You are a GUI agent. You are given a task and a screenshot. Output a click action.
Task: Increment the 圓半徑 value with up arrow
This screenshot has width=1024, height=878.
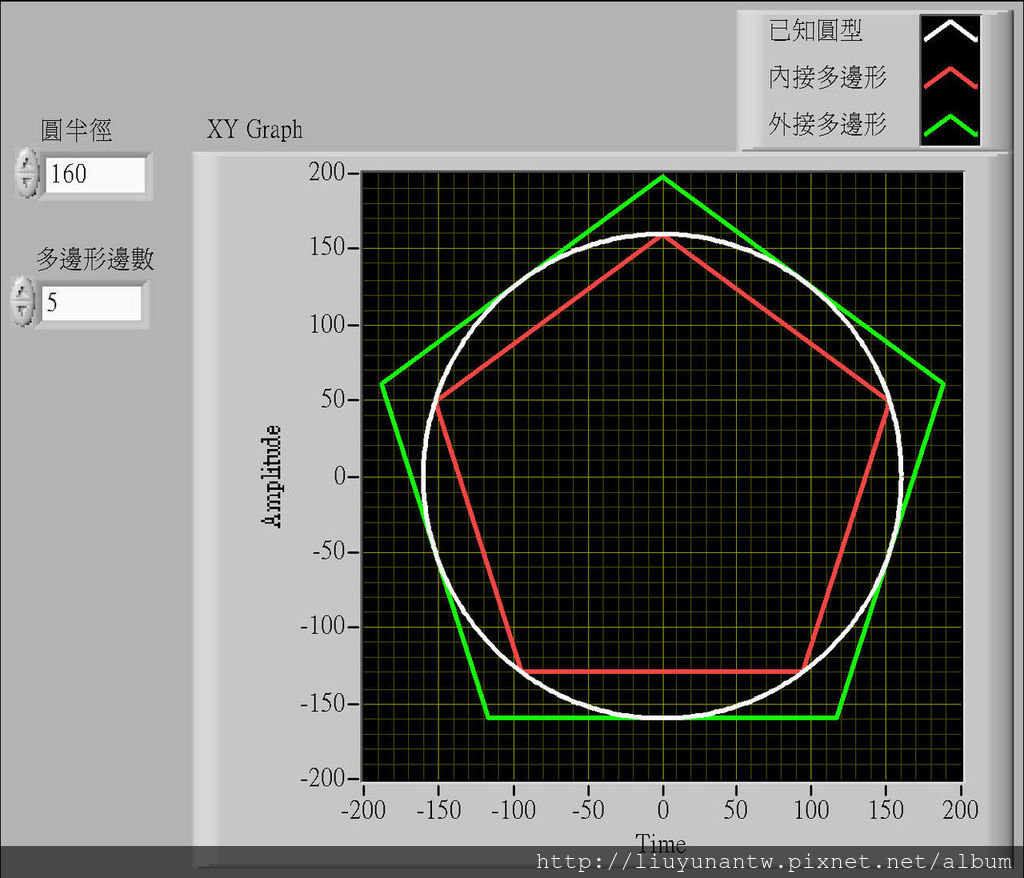(x=26, y=163)
